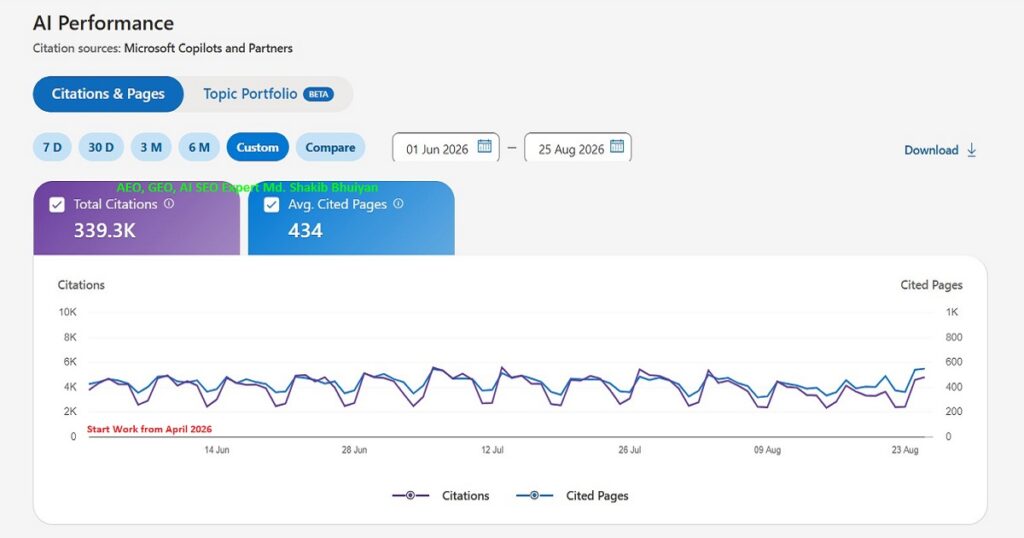Click the Download link
Viewport: 1024px width, 538px height.
(x=940, y=150)
